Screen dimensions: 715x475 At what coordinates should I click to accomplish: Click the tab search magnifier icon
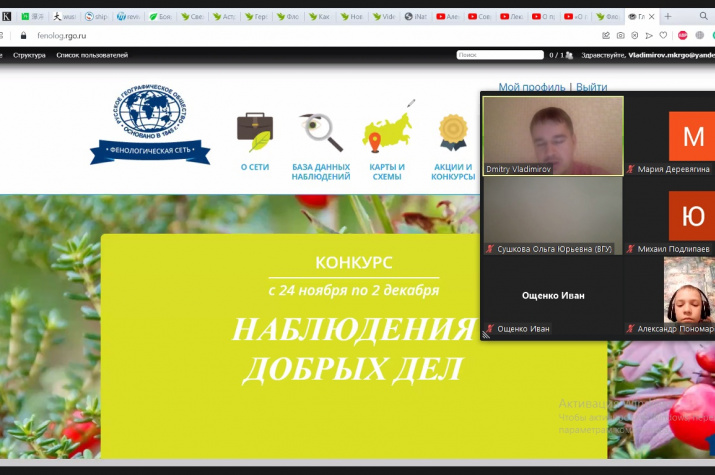click(704, 17)
